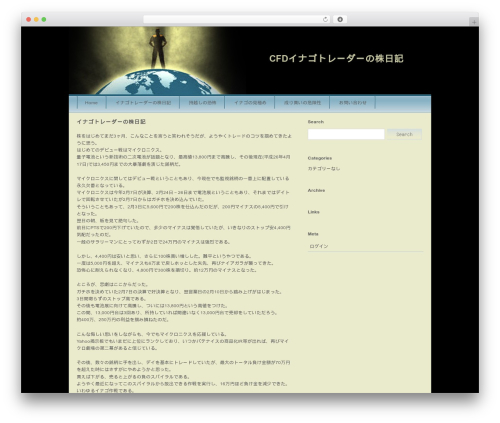
Task: Maximize the window with green button
Action: coord(44,19)
